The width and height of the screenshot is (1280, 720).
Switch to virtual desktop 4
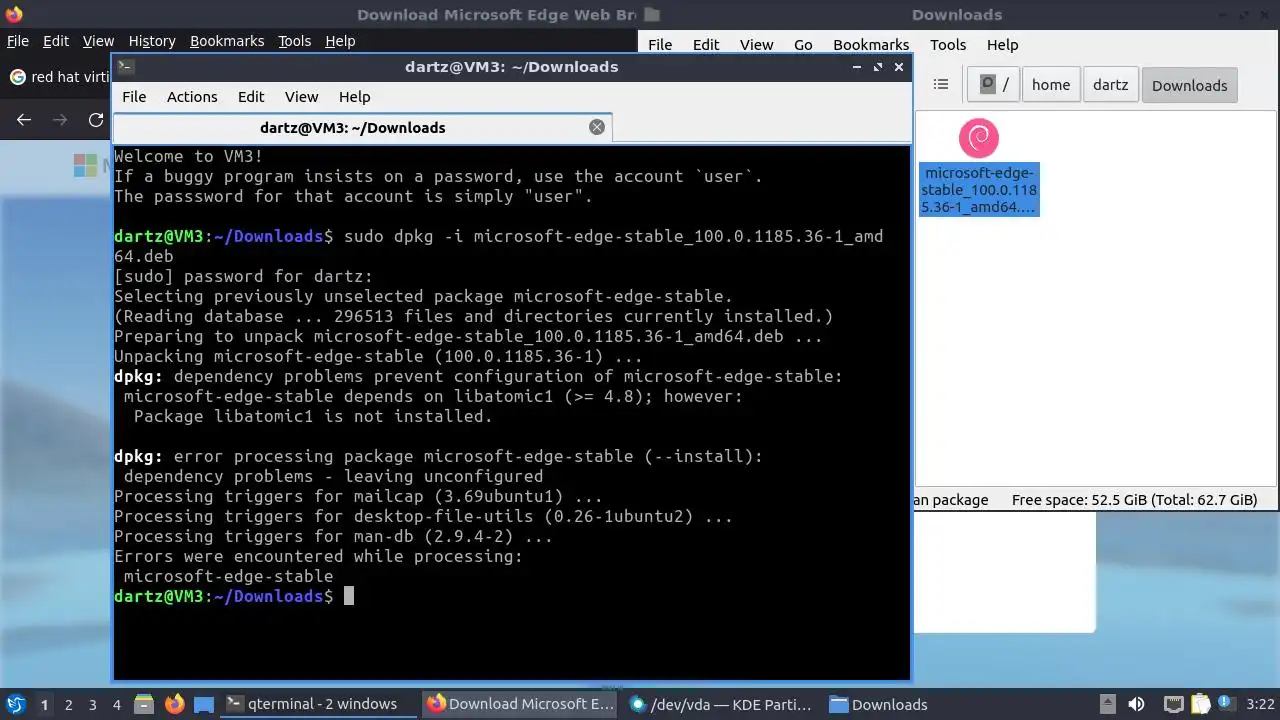coord(116,704)
